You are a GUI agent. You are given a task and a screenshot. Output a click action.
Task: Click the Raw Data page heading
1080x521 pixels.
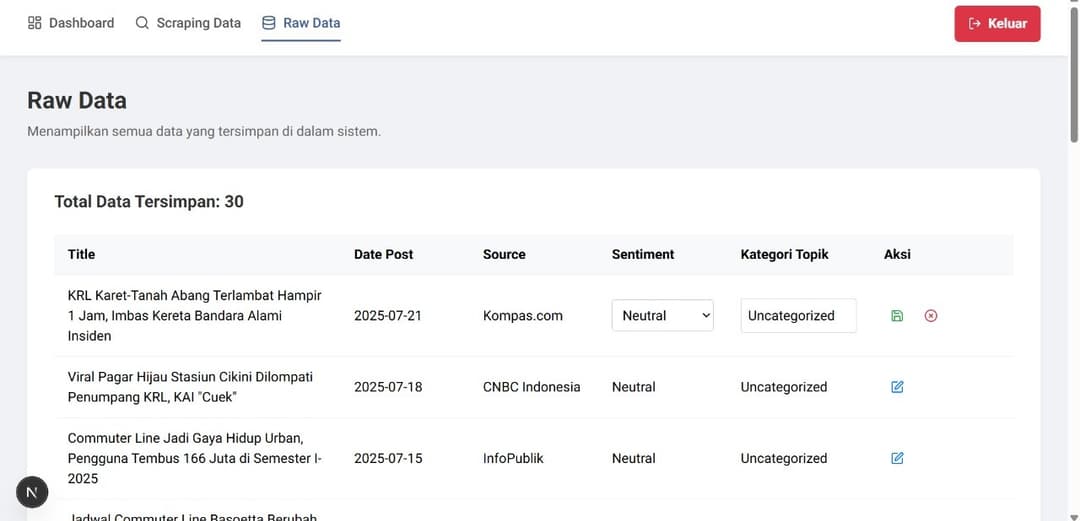click(77, 101)
